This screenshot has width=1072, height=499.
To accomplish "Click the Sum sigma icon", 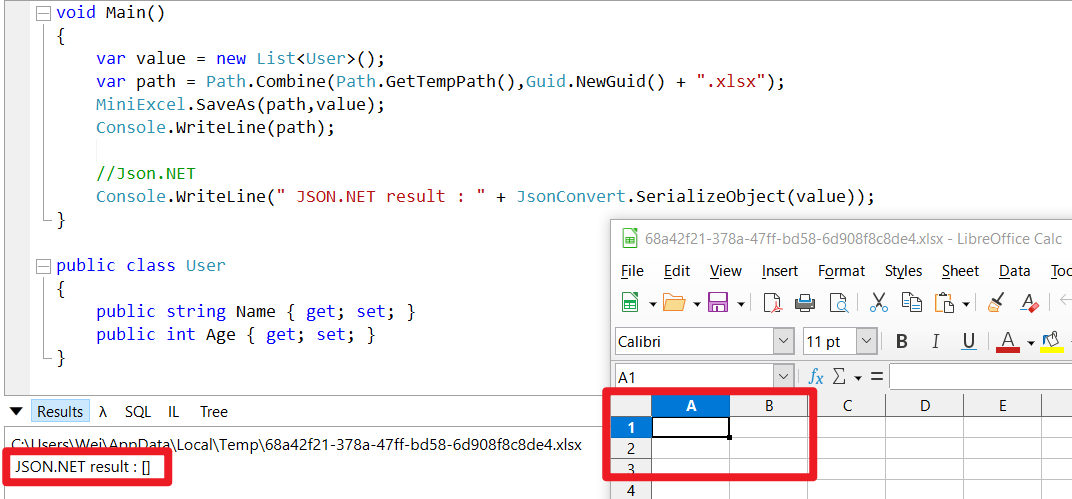I will 840,377.
